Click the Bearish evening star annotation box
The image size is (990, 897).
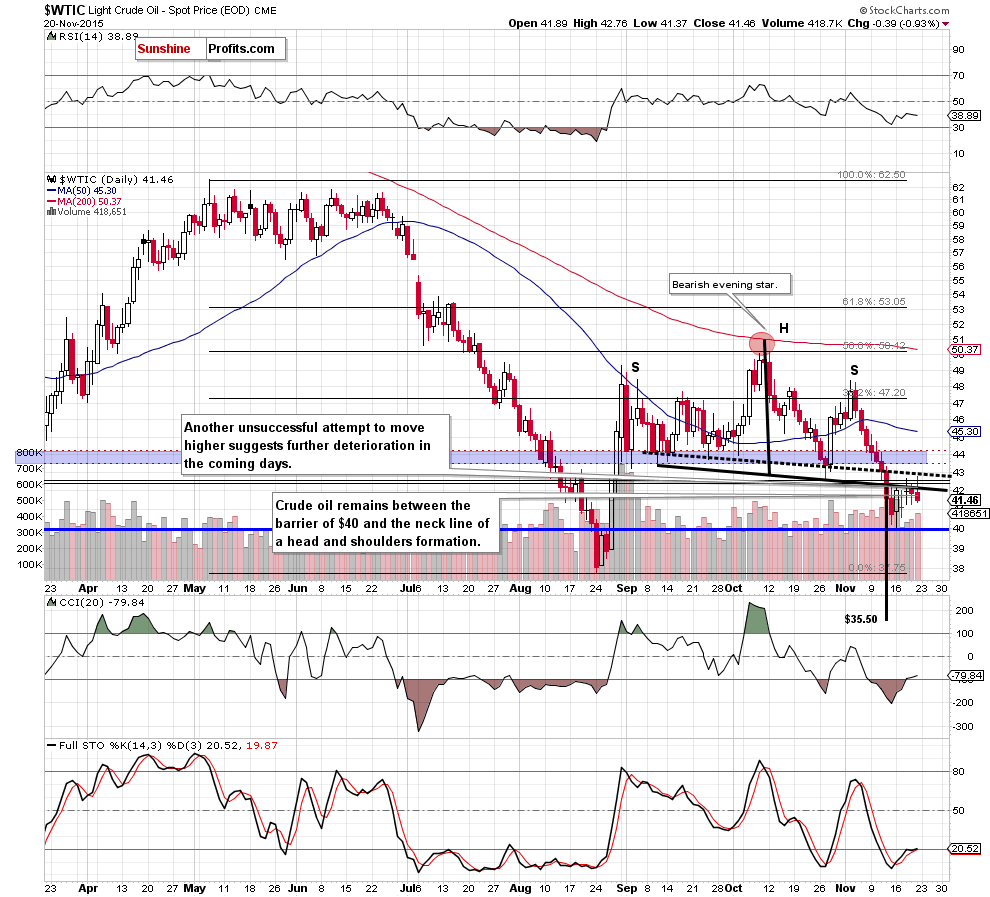731,284
